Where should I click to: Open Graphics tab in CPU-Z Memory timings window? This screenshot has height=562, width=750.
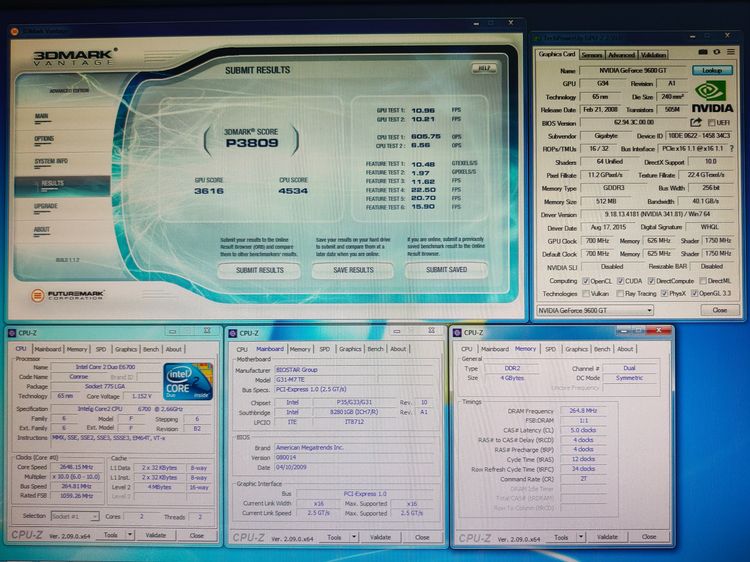tap(576, 349)
